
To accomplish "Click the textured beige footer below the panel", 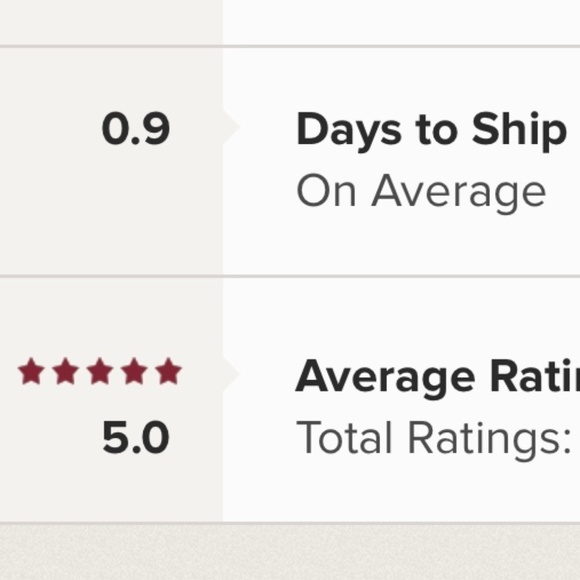I will point(290,553).
